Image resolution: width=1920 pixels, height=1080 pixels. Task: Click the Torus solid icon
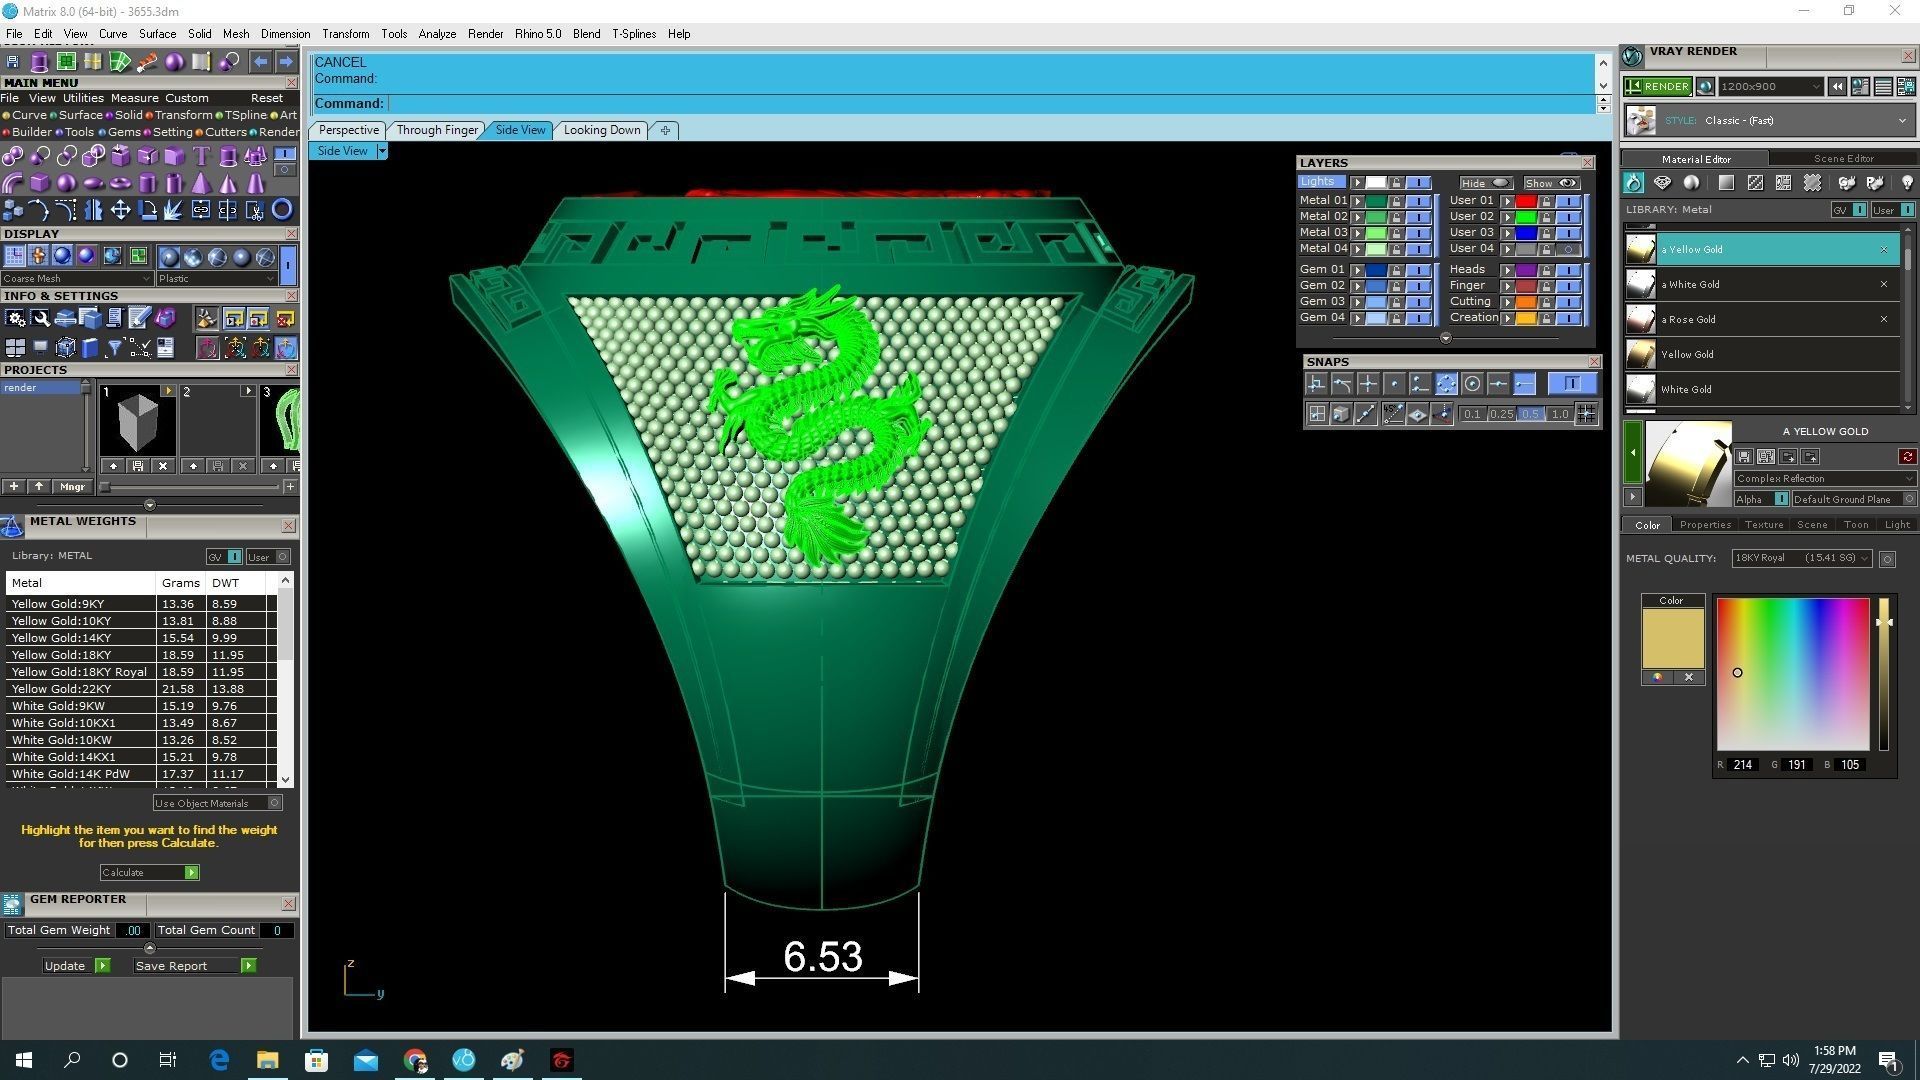coord(120,183)
